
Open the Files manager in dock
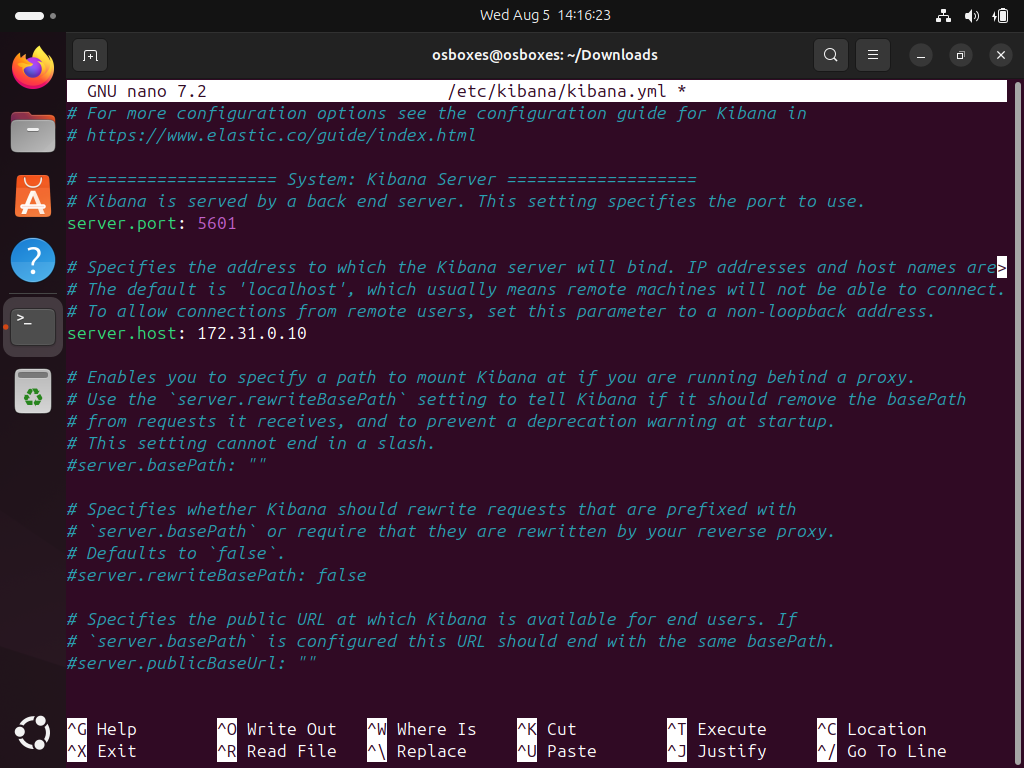[33, 132]
